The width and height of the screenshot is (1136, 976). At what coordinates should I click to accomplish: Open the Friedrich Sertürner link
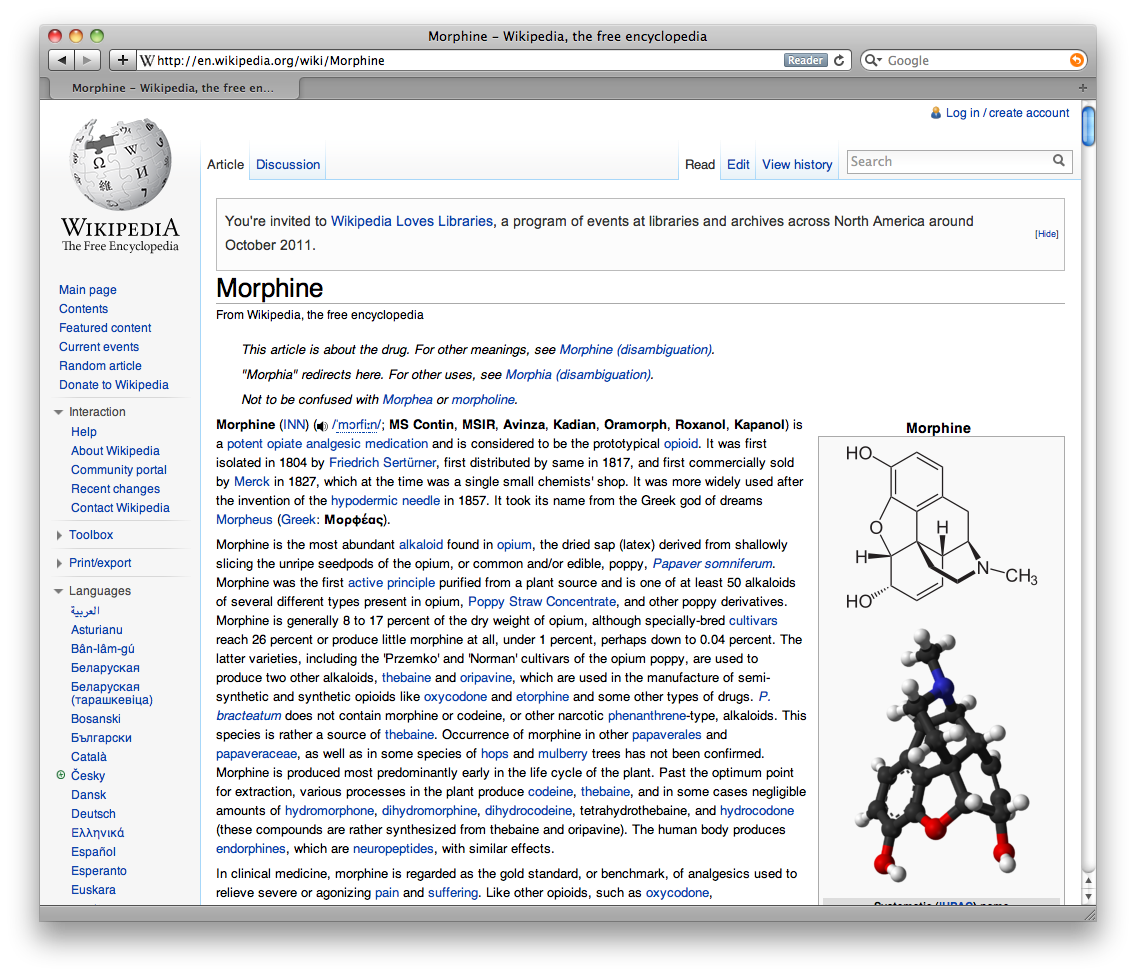point(383,462)
